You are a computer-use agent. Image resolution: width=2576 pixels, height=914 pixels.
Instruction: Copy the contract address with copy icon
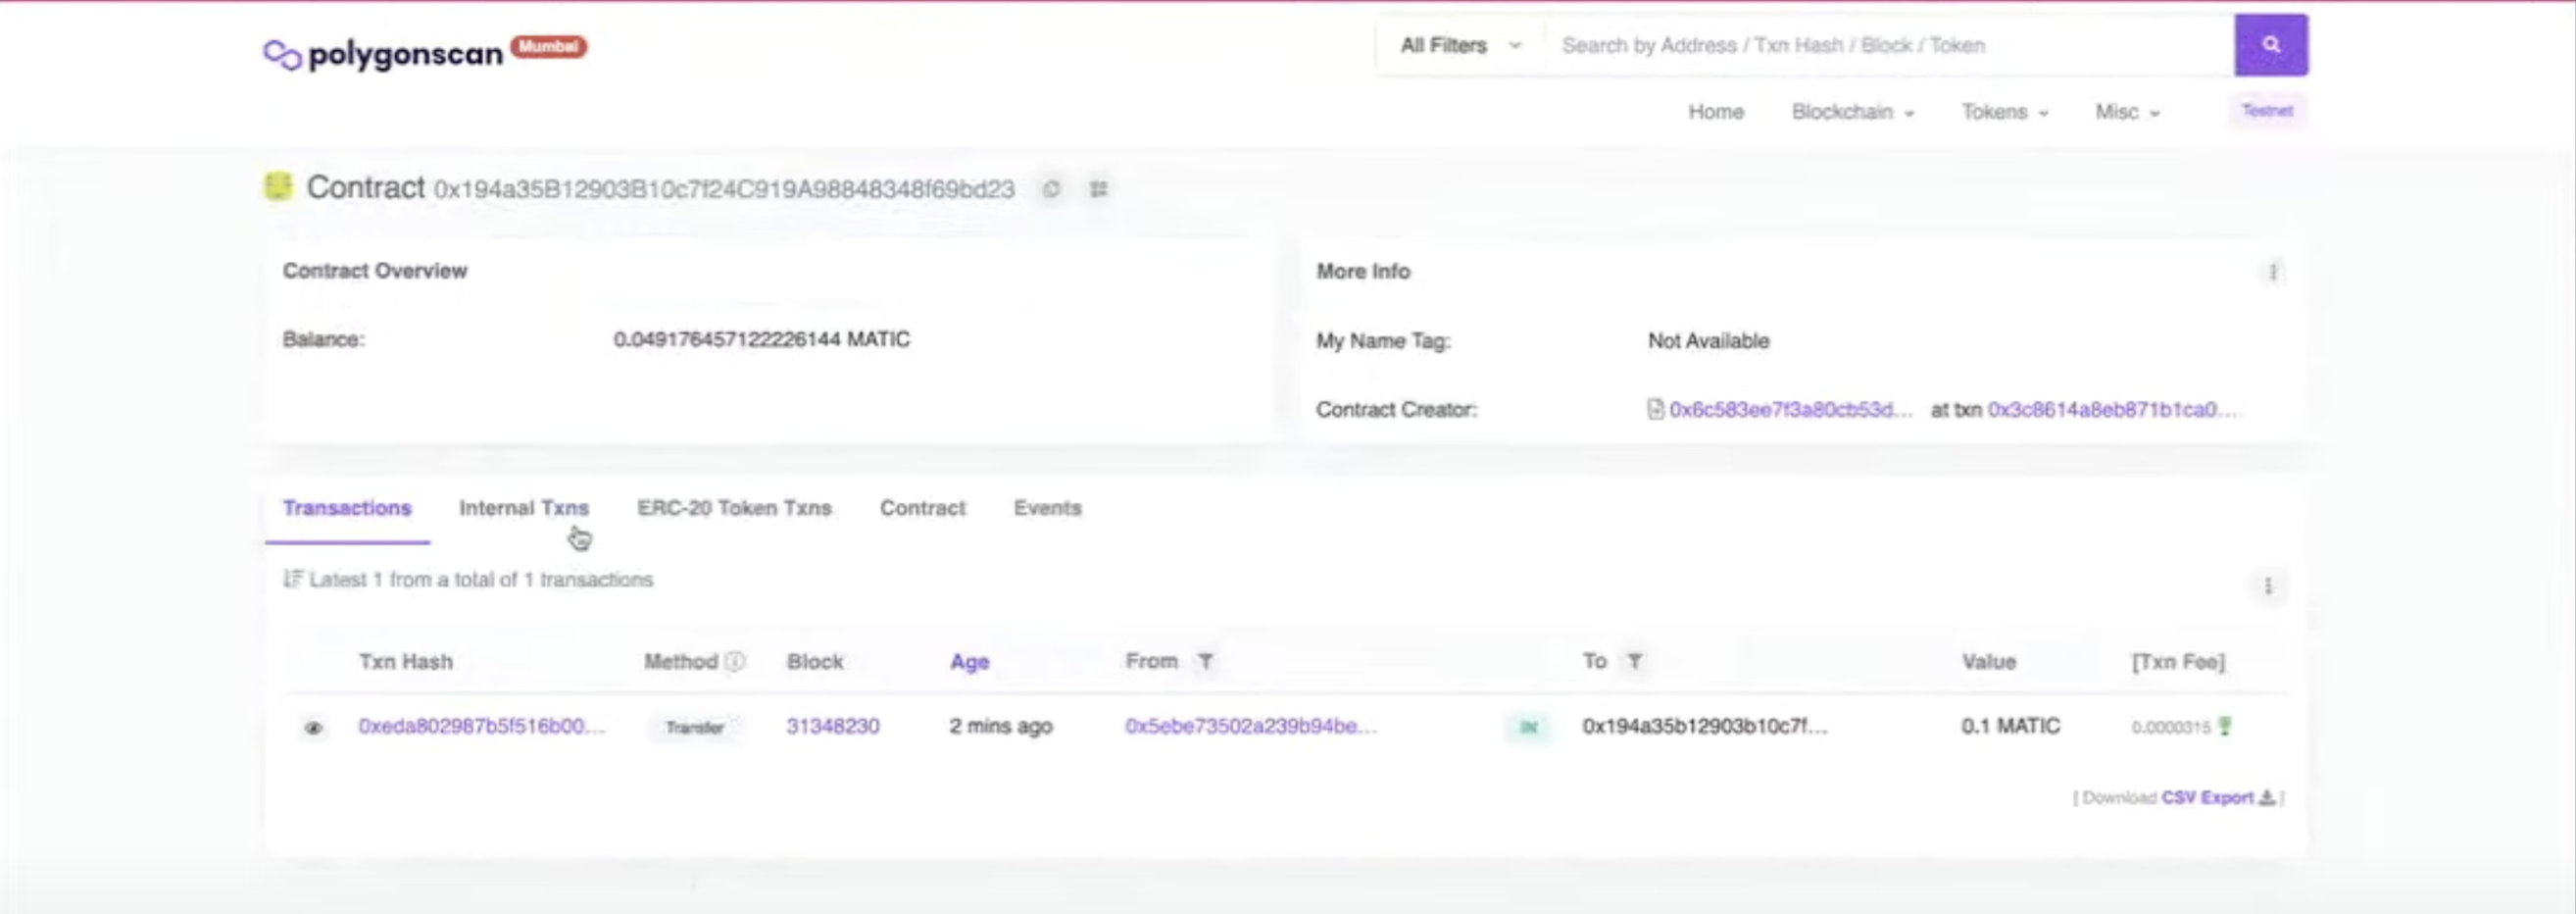[1051, 189]
